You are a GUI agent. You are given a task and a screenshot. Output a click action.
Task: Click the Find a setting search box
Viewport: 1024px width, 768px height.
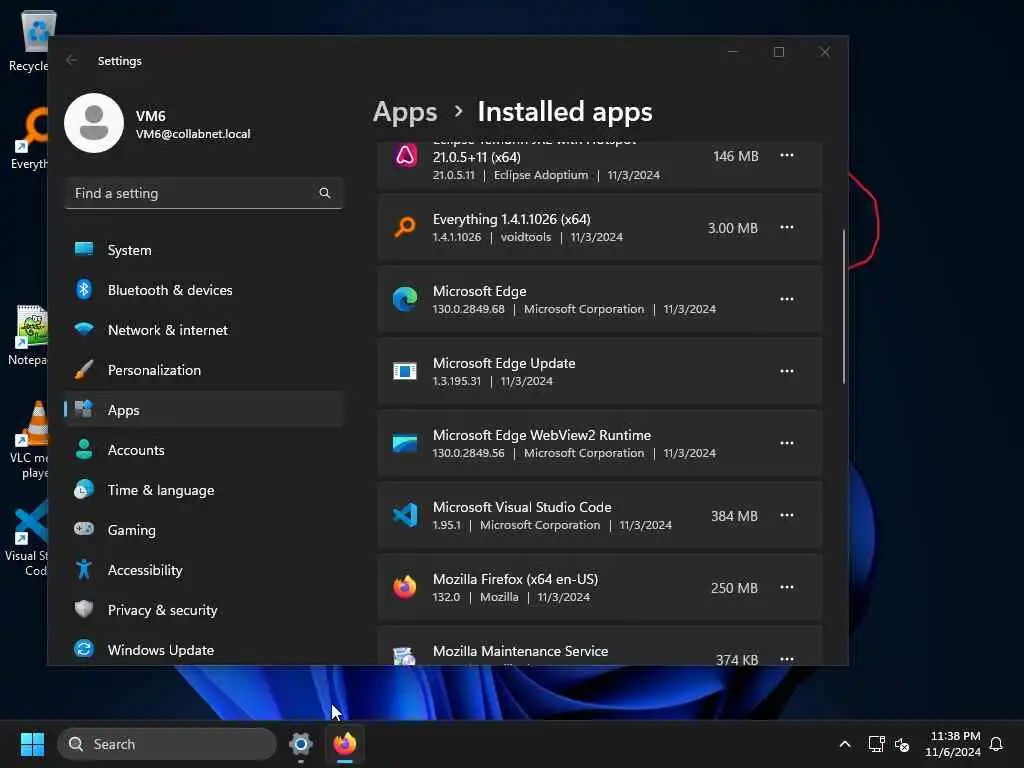[204, 193]
